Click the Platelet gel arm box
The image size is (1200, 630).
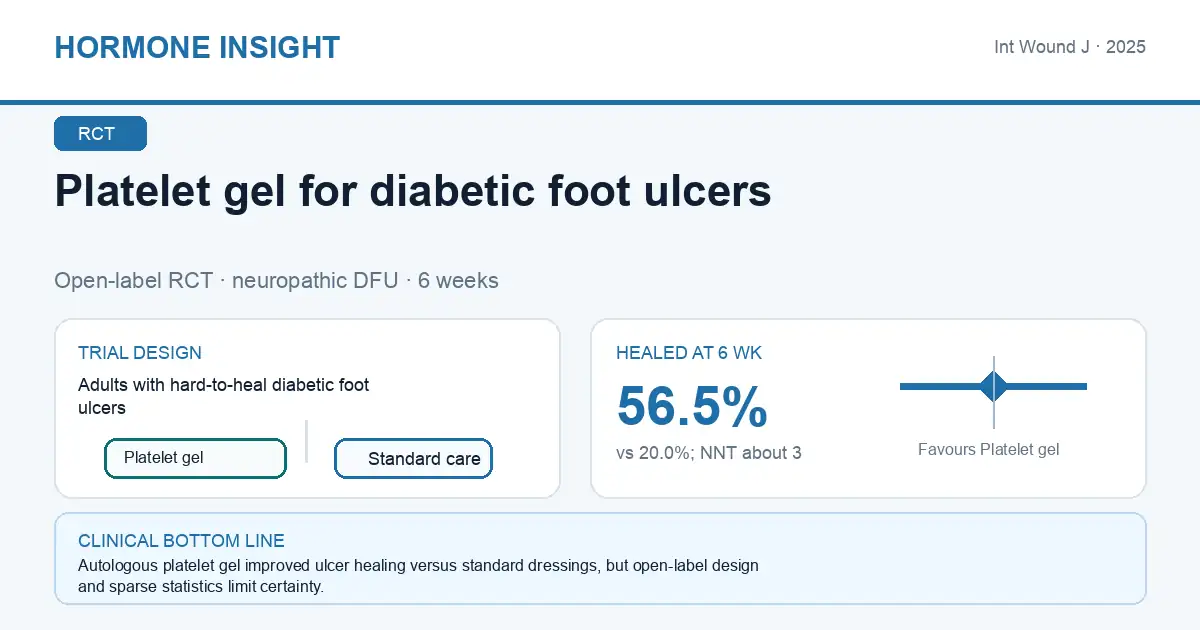pos(196,458)
